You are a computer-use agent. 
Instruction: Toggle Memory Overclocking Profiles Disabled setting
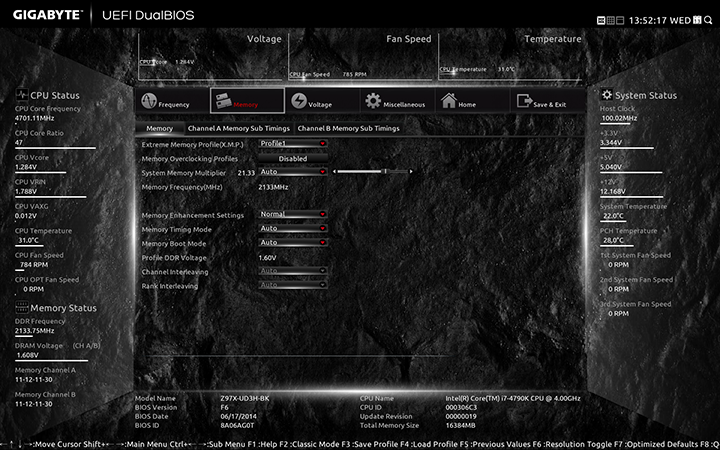[293, 158]
